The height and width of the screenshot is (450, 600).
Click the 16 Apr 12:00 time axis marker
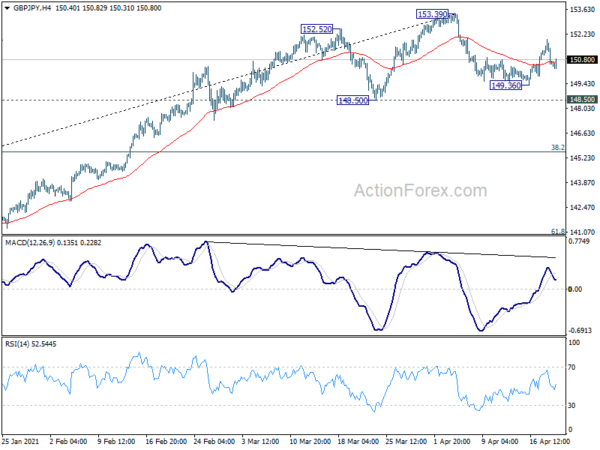coord(550,441)
